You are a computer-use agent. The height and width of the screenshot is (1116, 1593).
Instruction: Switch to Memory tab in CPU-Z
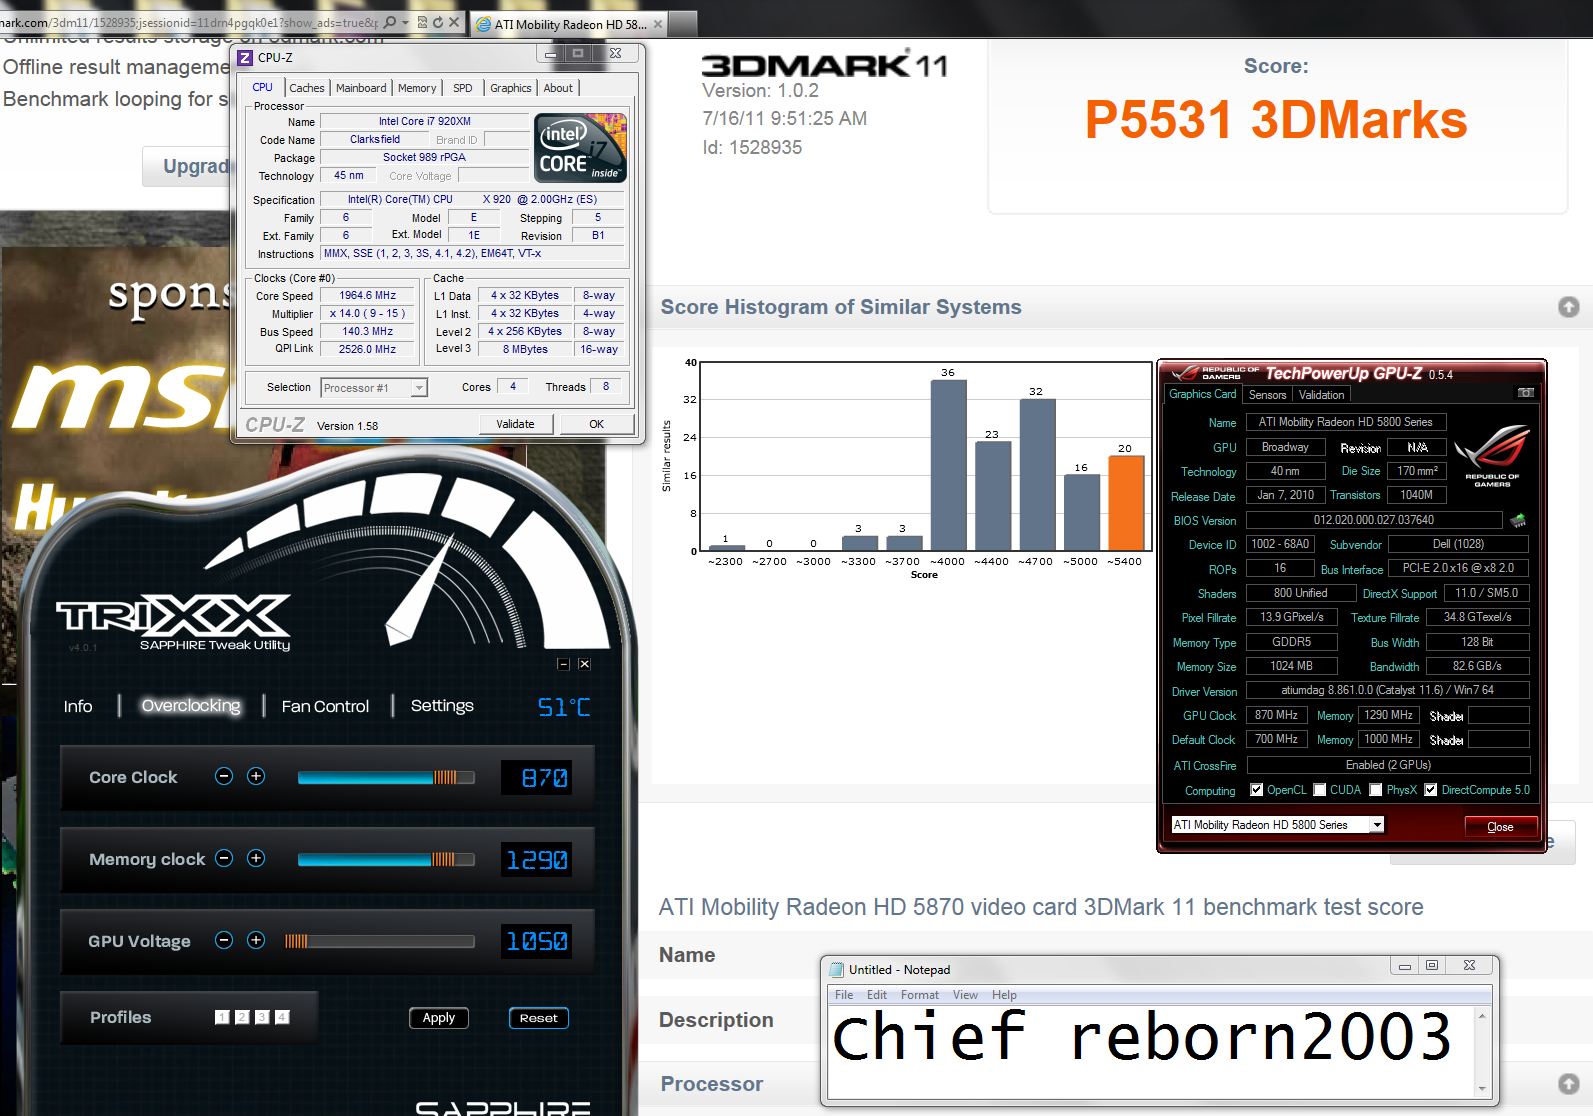pos(417,88)
